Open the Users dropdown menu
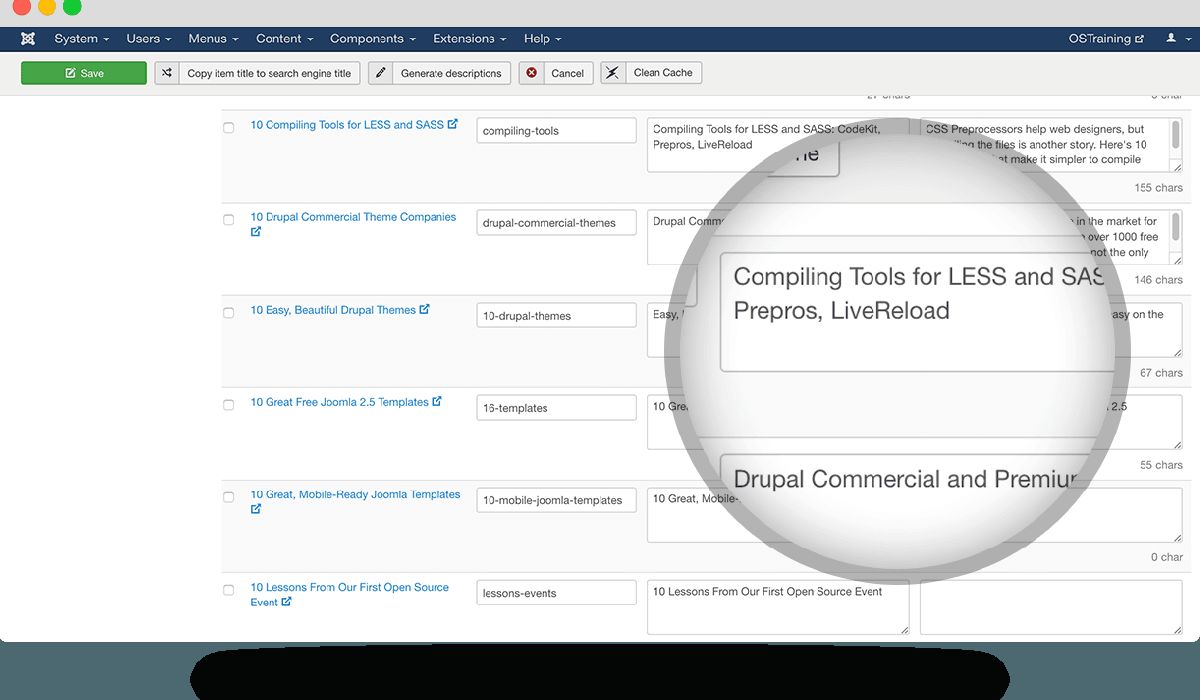1200x700 pixels. [x=149, y=39]
